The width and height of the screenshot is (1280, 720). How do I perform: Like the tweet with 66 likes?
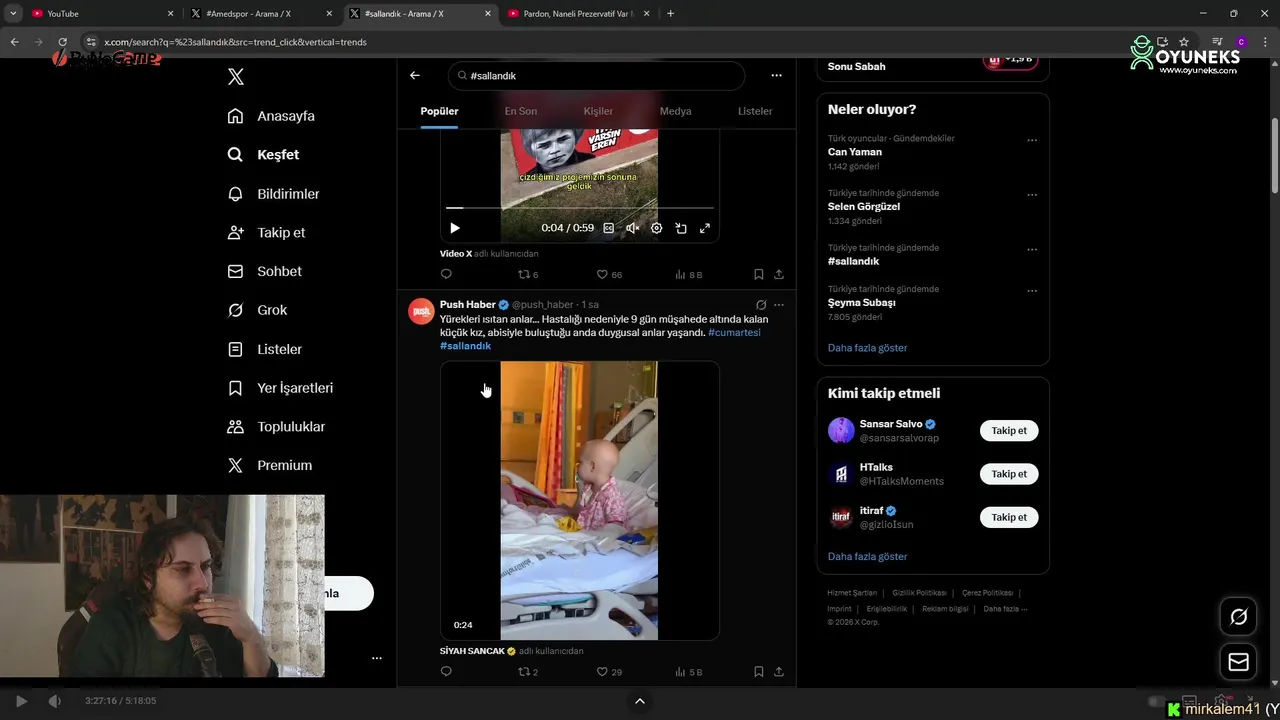(609, 274)
